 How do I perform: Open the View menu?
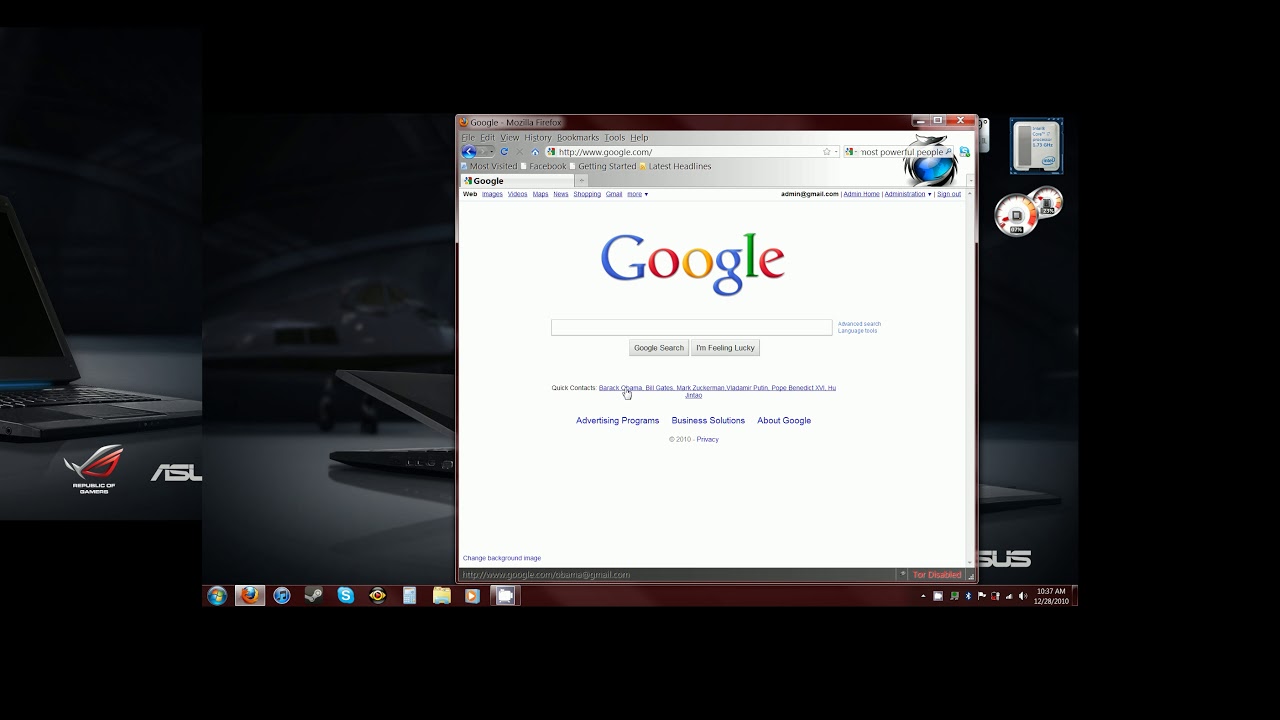point(510,138)
